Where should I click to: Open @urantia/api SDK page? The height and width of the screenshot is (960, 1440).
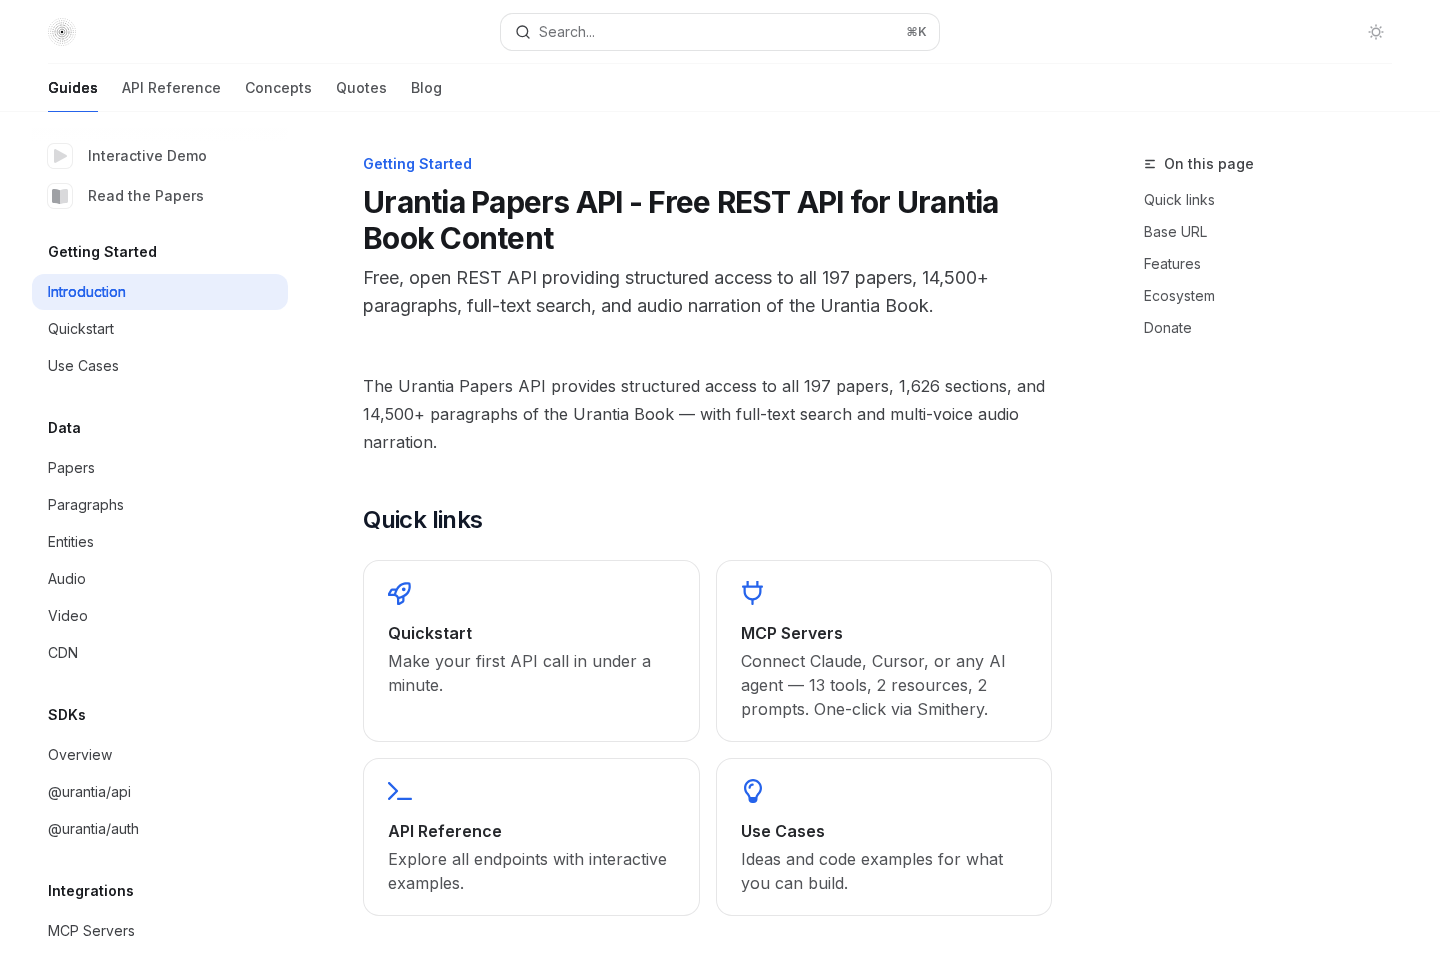click(89, 792)
